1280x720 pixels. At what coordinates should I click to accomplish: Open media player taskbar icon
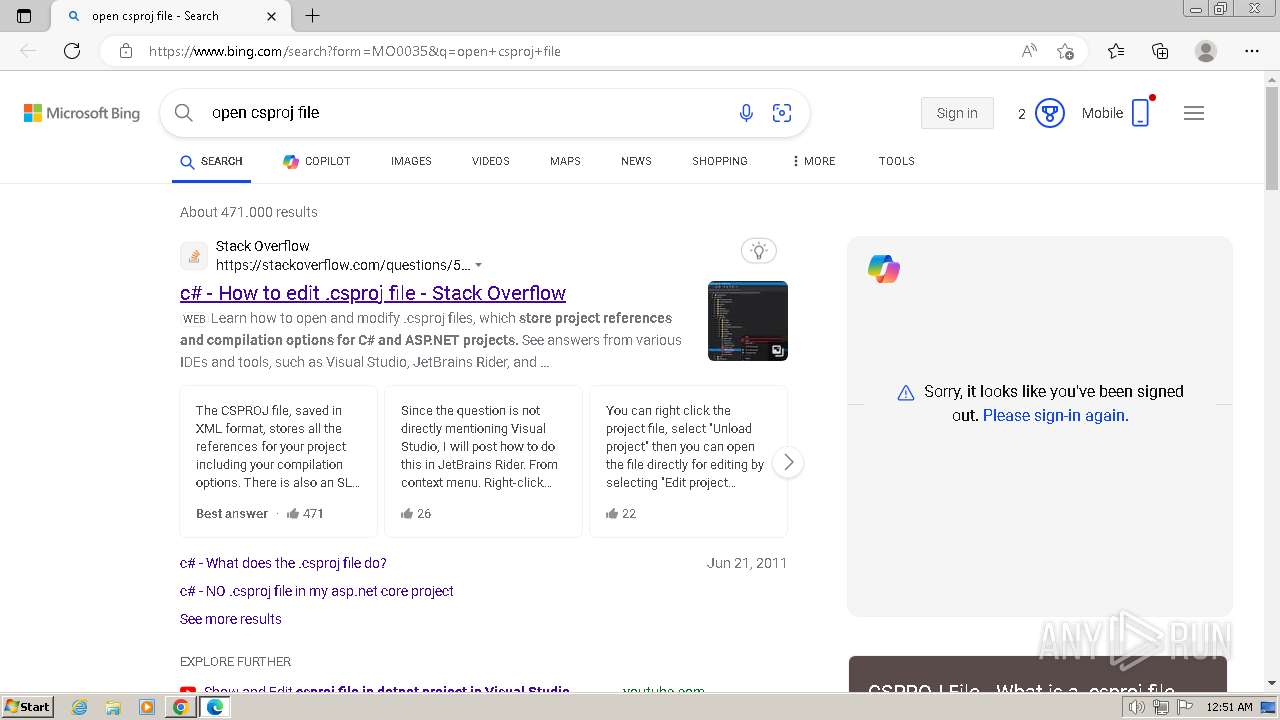tap(147, 707)
